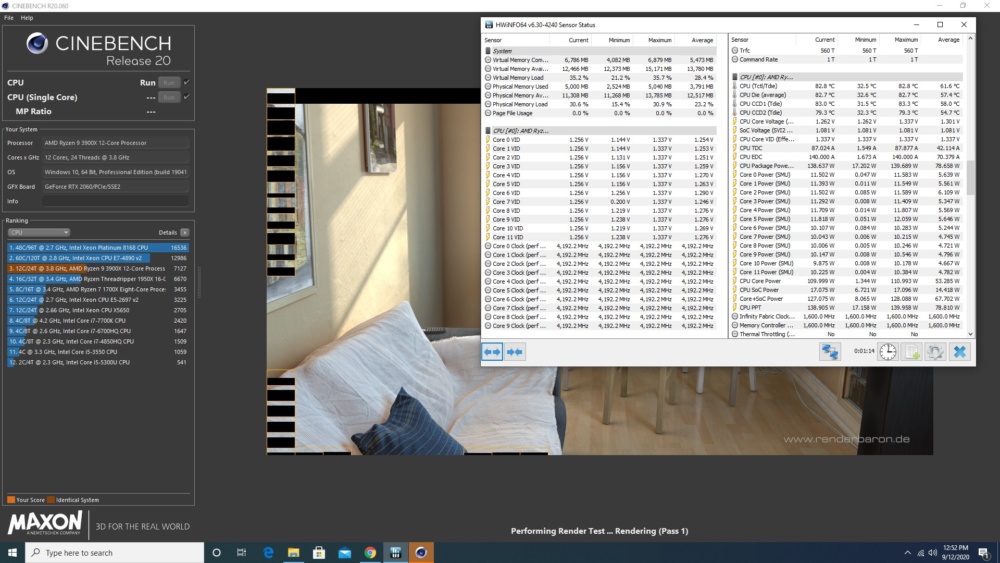Open the Windows Start menu
The image size is (1000, 563).
pyautogui.click(x=12, y=552)
